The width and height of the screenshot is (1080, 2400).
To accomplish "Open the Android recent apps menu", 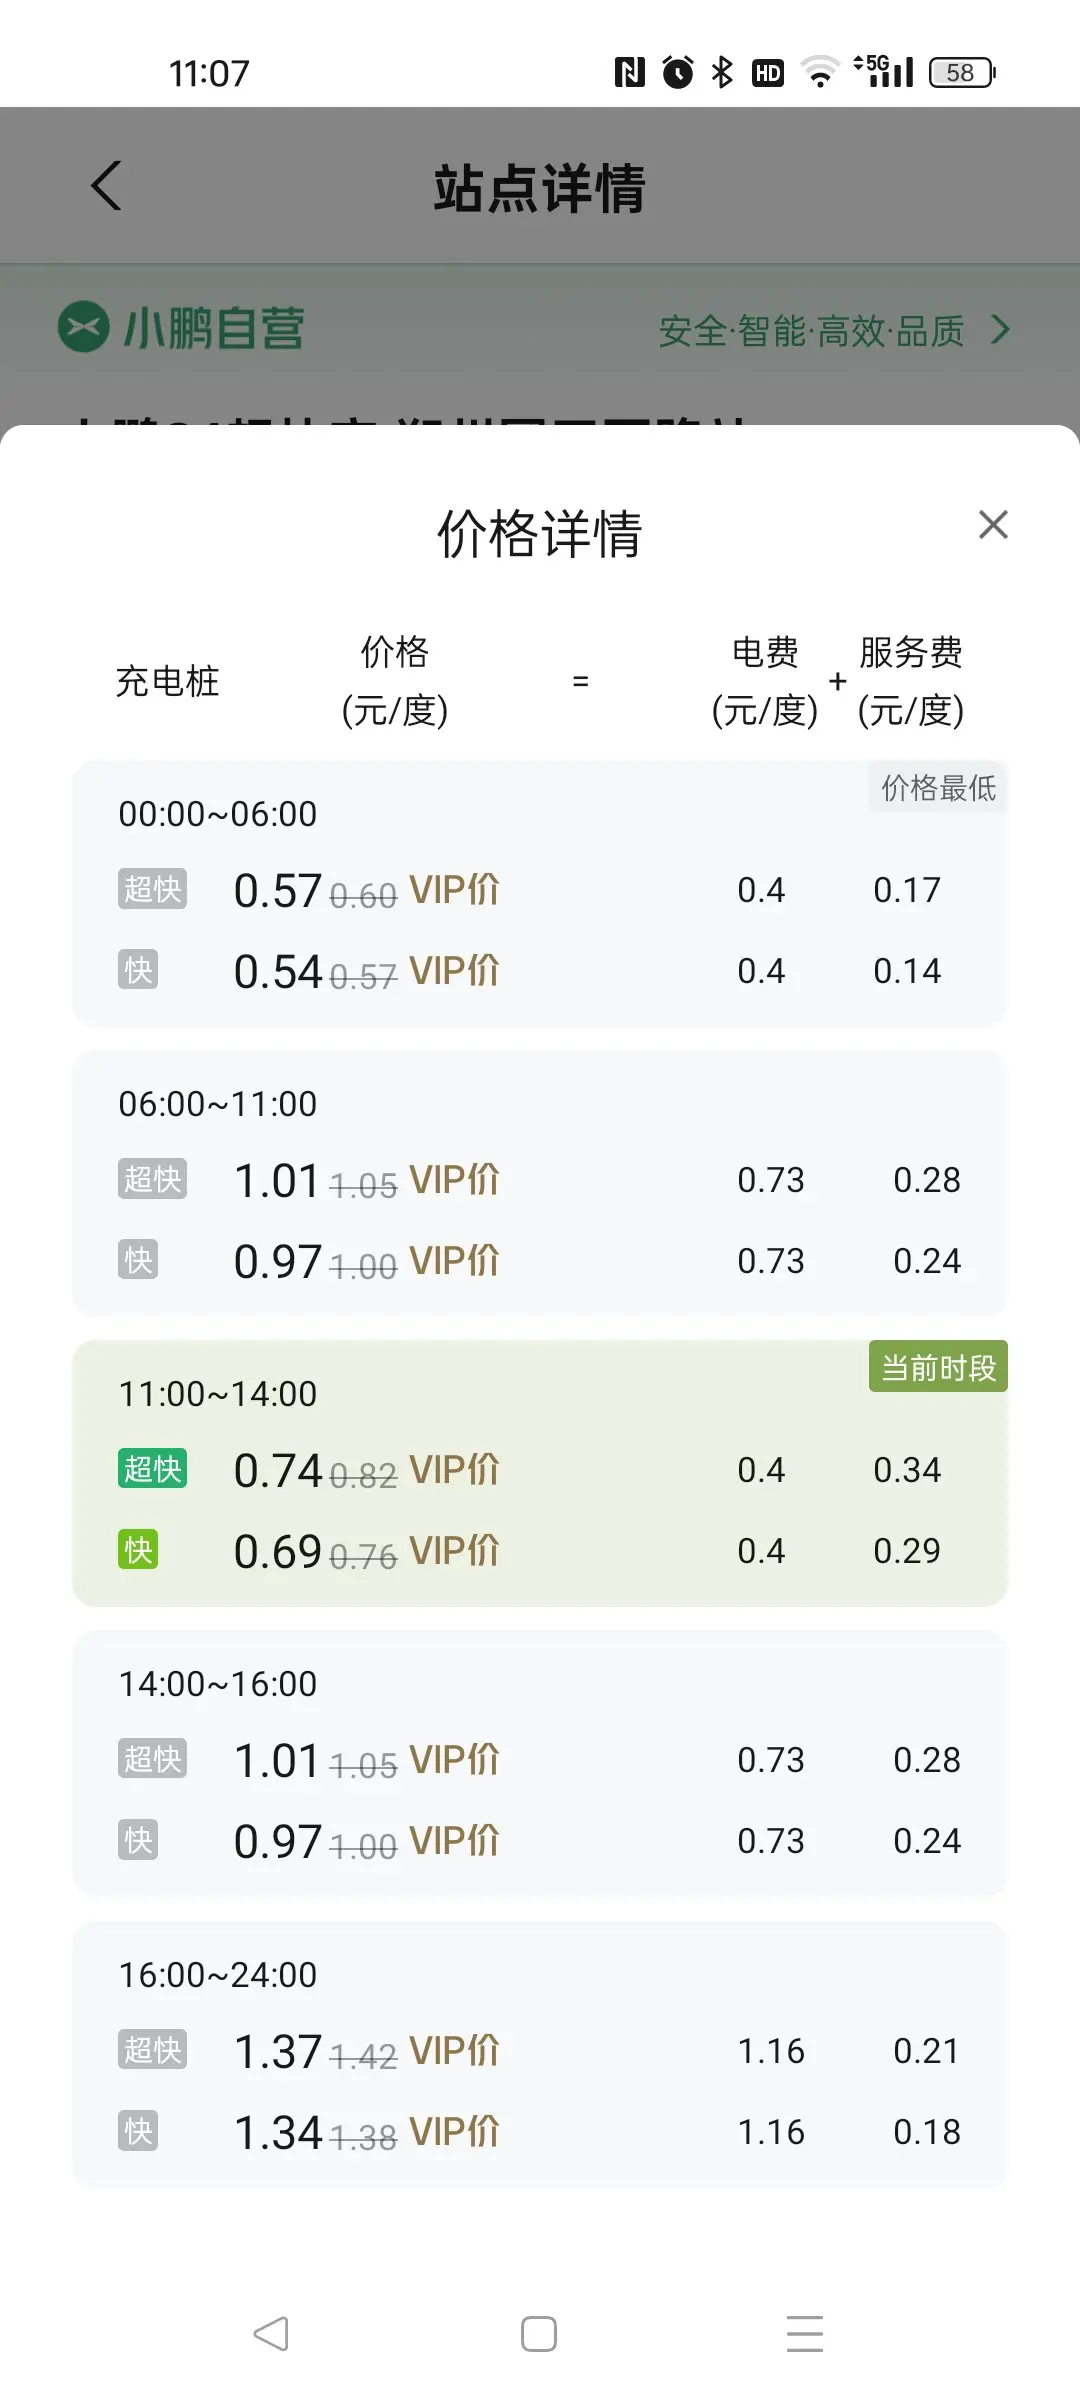I will point(805,2334).
